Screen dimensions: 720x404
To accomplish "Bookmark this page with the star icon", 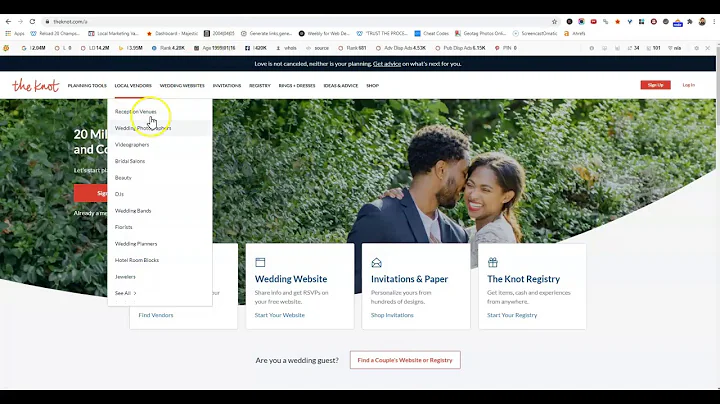I will [x=554, y=22].
